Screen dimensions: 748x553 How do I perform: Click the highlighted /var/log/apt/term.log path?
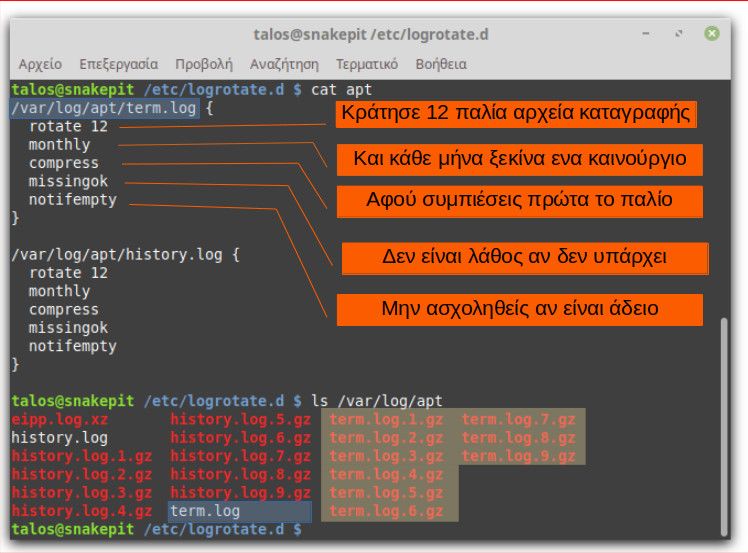(105, 108)
